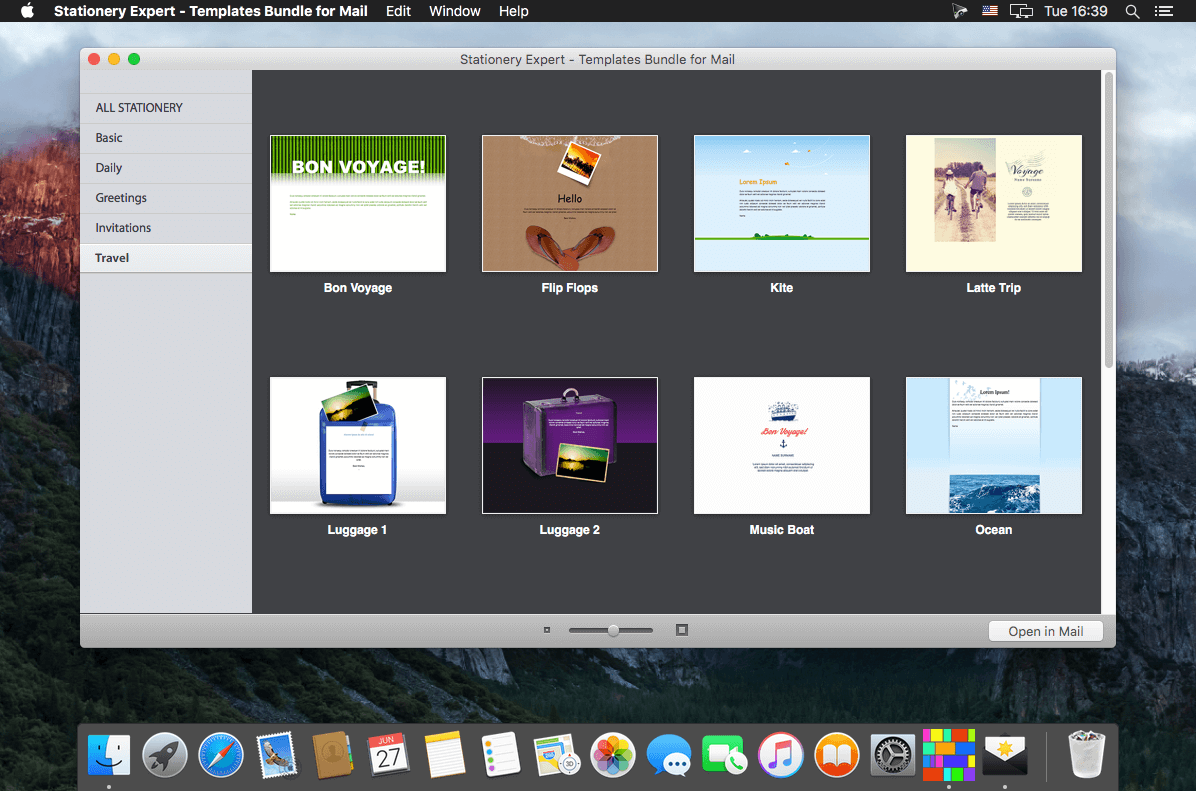
Task: Close the Stationery Expert window
Action: (95, 59)
